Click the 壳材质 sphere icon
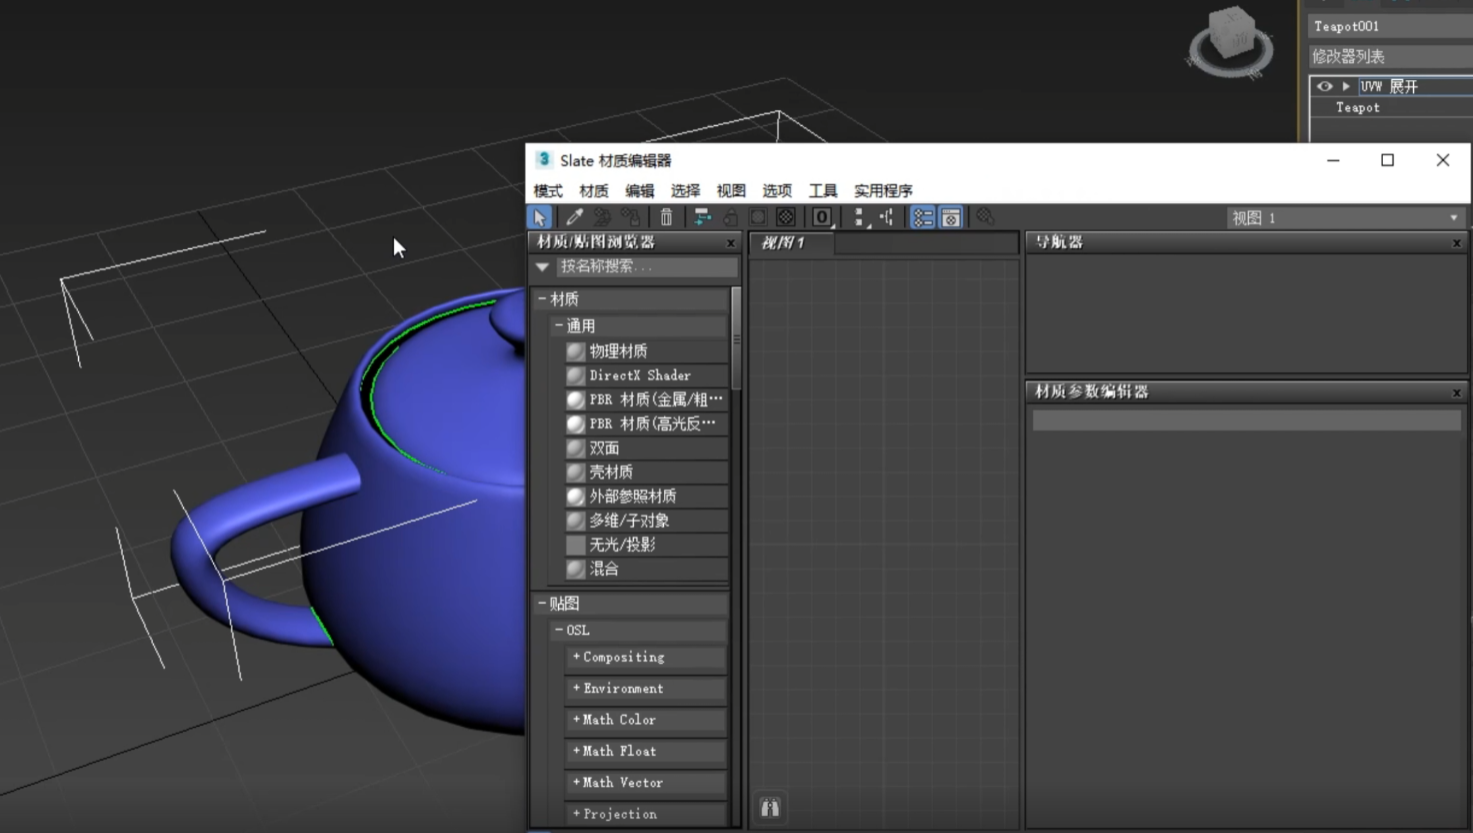This screenshot has width=1473, height=833. [x=576, y=472]
